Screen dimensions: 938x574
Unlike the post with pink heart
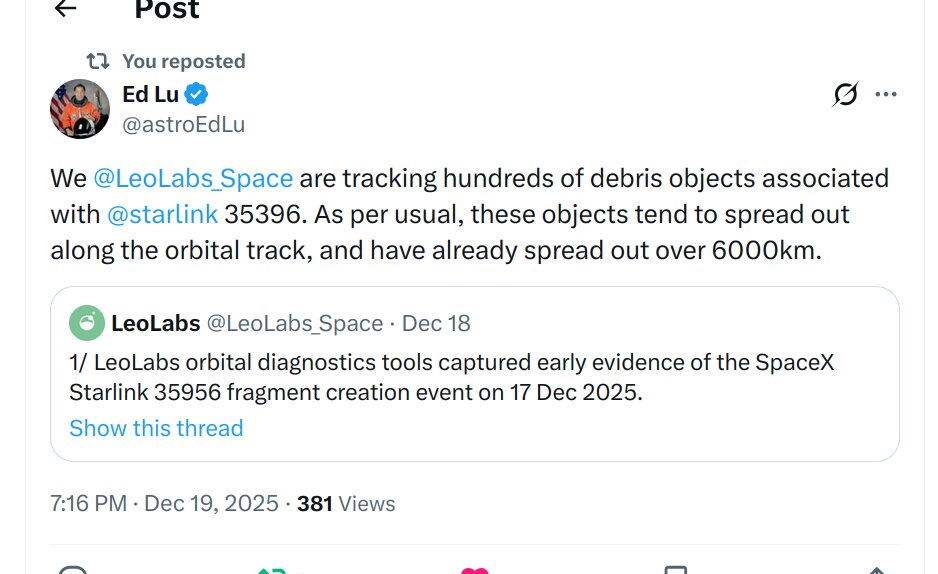click(474, 571)
